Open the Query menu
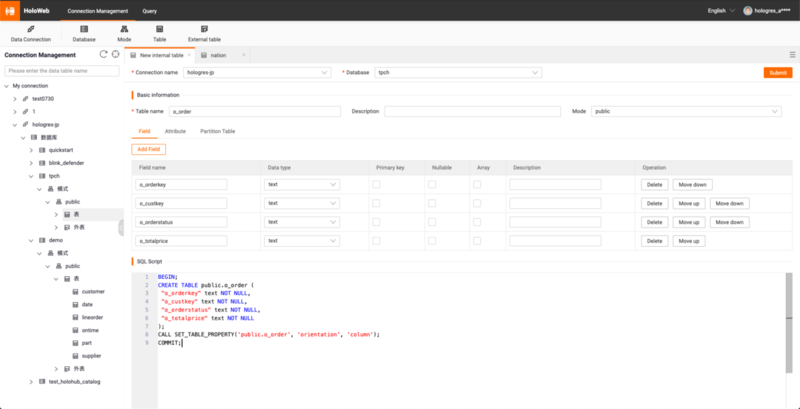This screenshot has height=409, width=800. [x=149, y=11]
